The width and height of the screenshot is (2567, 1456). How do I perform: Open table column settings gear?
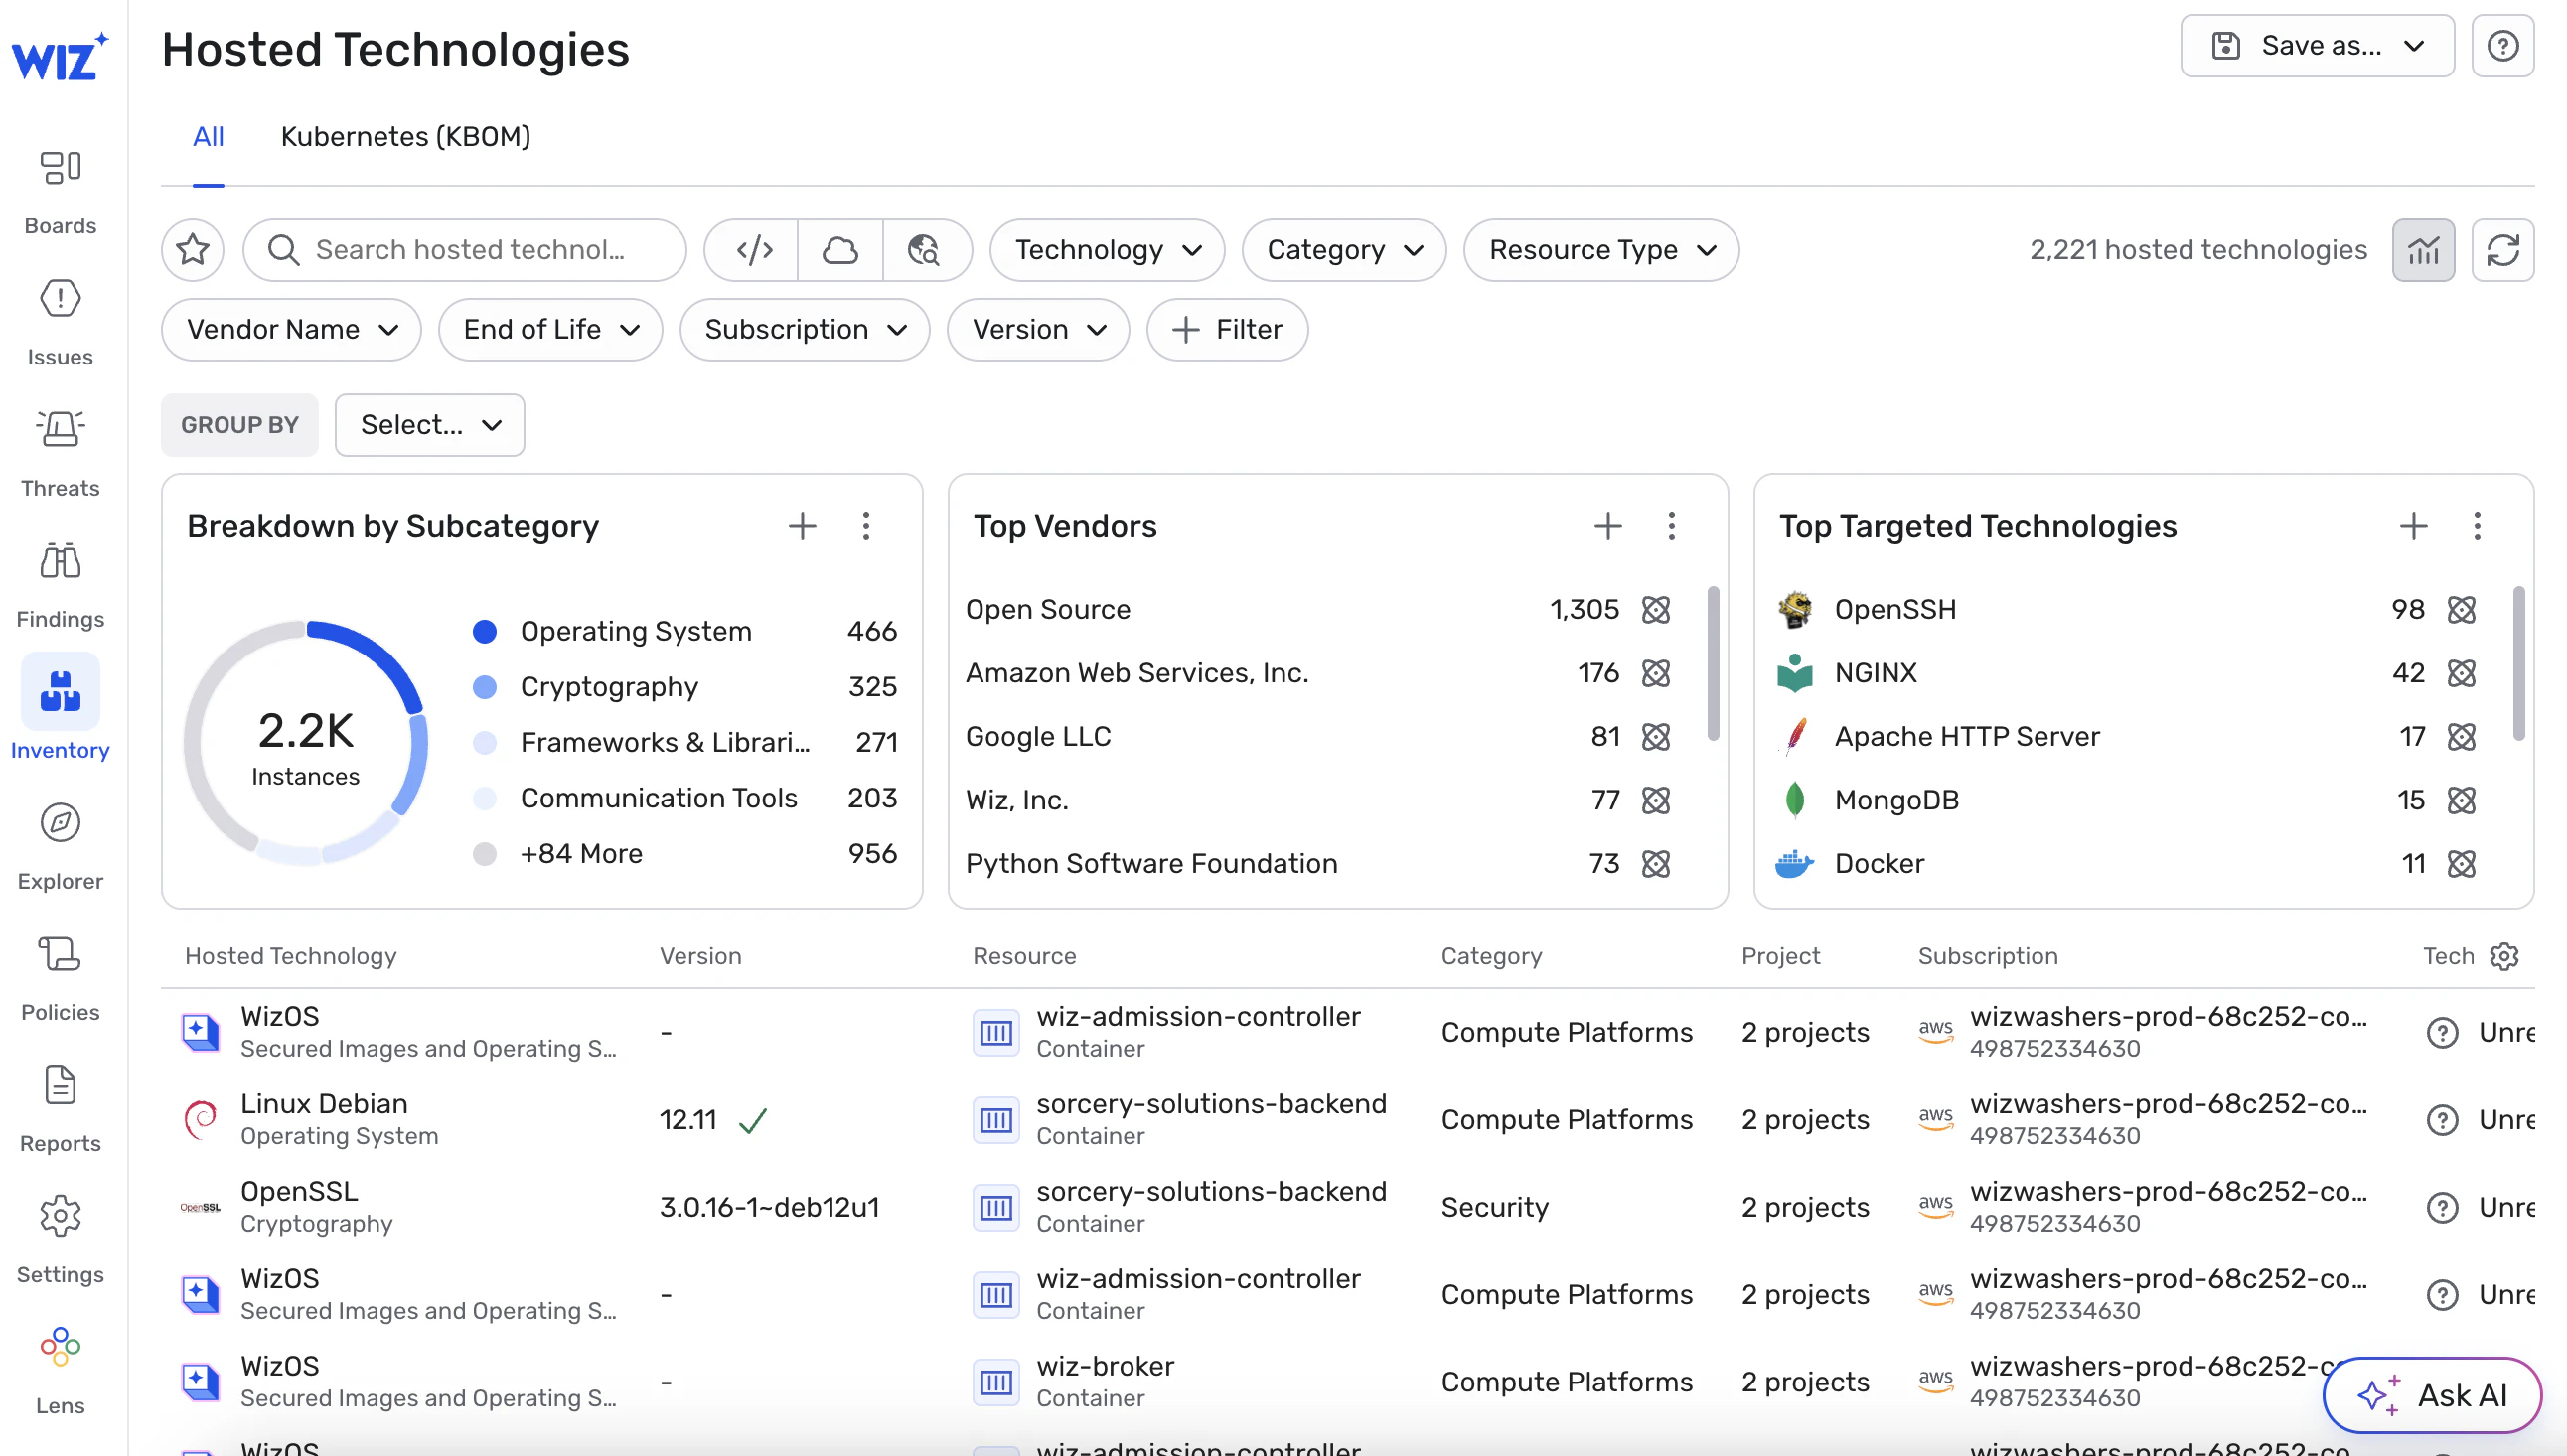pos(2504,956)
